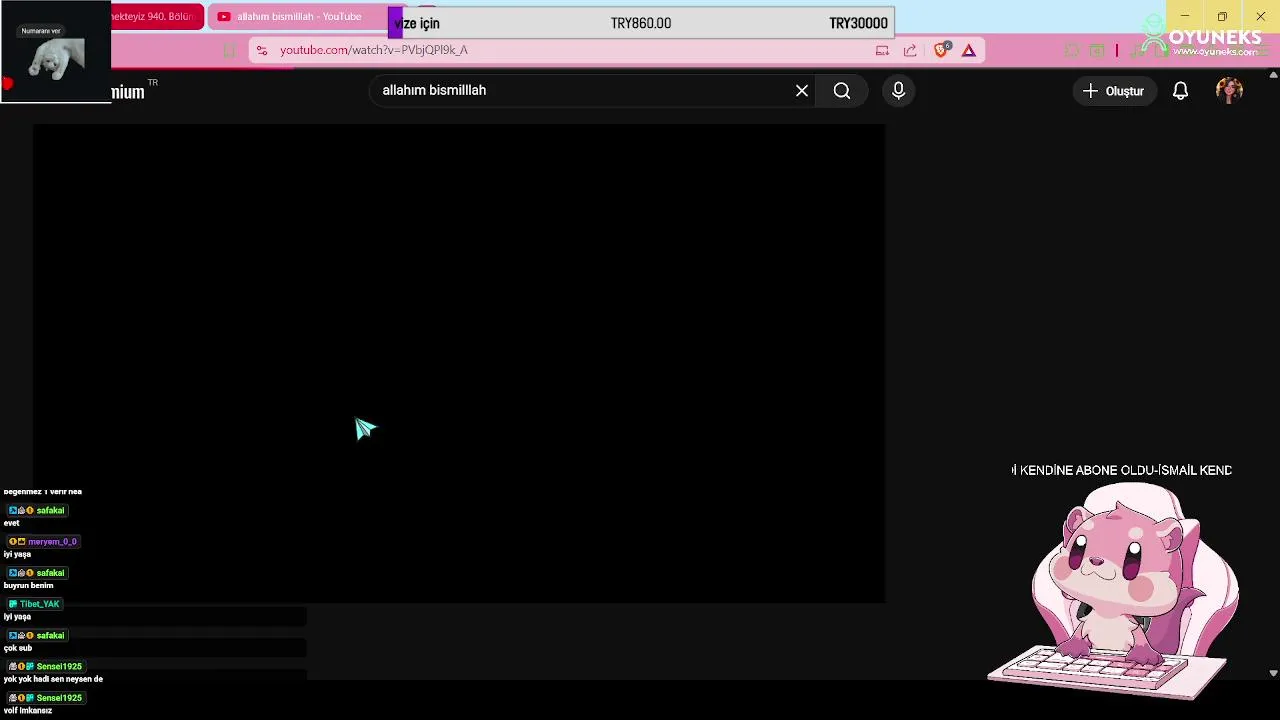Click the screen icon left of share
This screenshot has height=720, width=1280.
[882, 50]
